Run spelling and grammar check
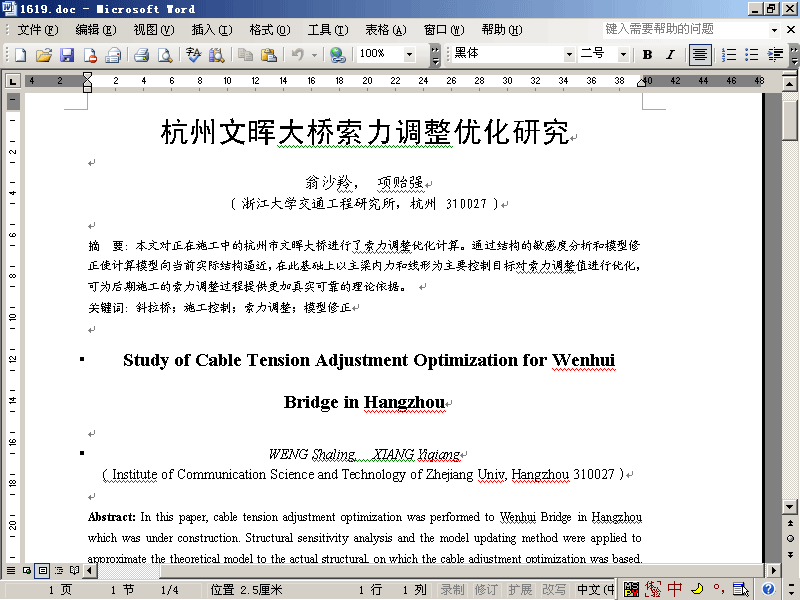This screenshot has height=600, width=800. coord(193,54)
